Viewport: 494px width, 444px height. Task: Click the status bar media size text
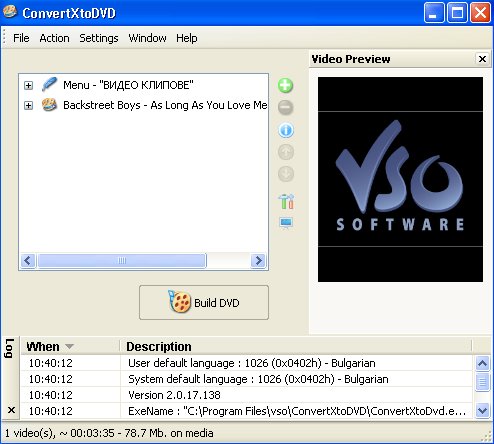pos(109,433)
